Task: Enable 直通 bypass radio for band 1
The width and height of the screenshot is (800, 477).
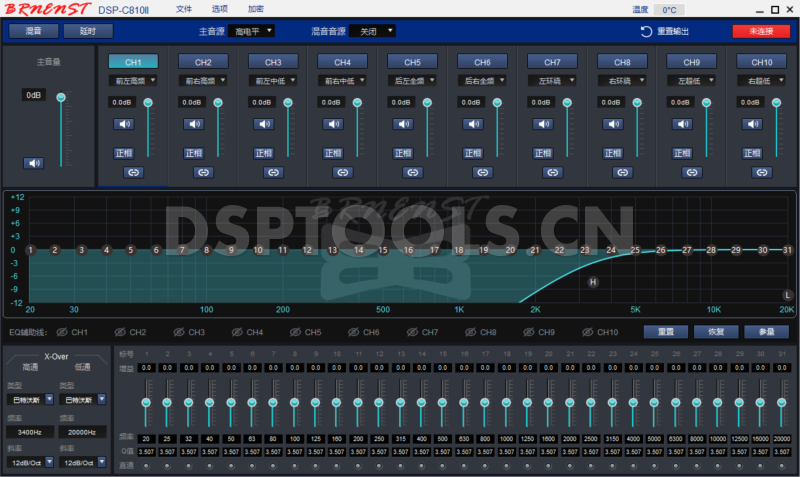Action: pos(146,466)
